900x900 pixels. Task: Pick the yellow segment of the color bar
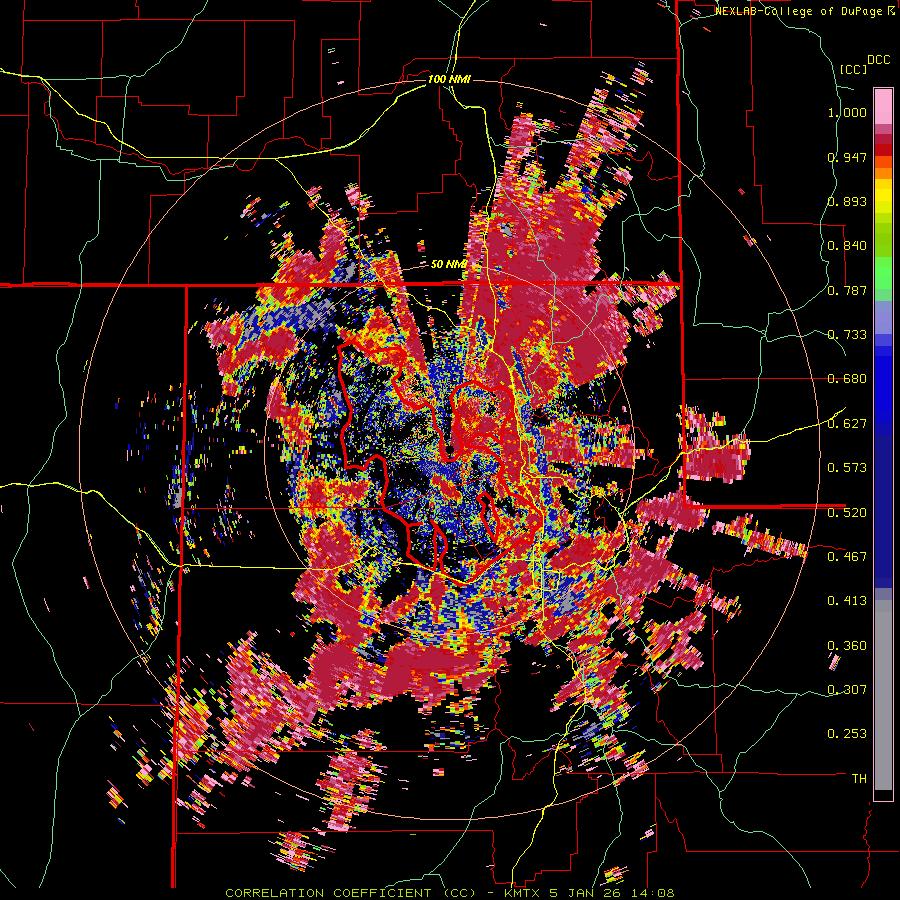click(x=883, y=196)
